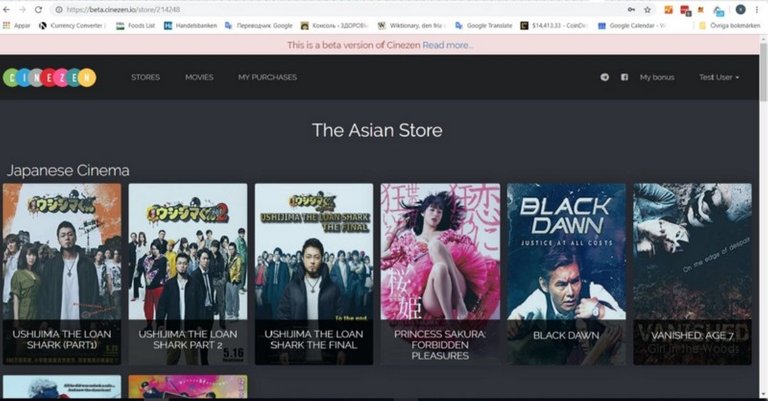The height and width of the screenshot is (401, 768).
Task: Open Ushijima the Loan Shark Part 2 poster
Action: tap(188, 274)
